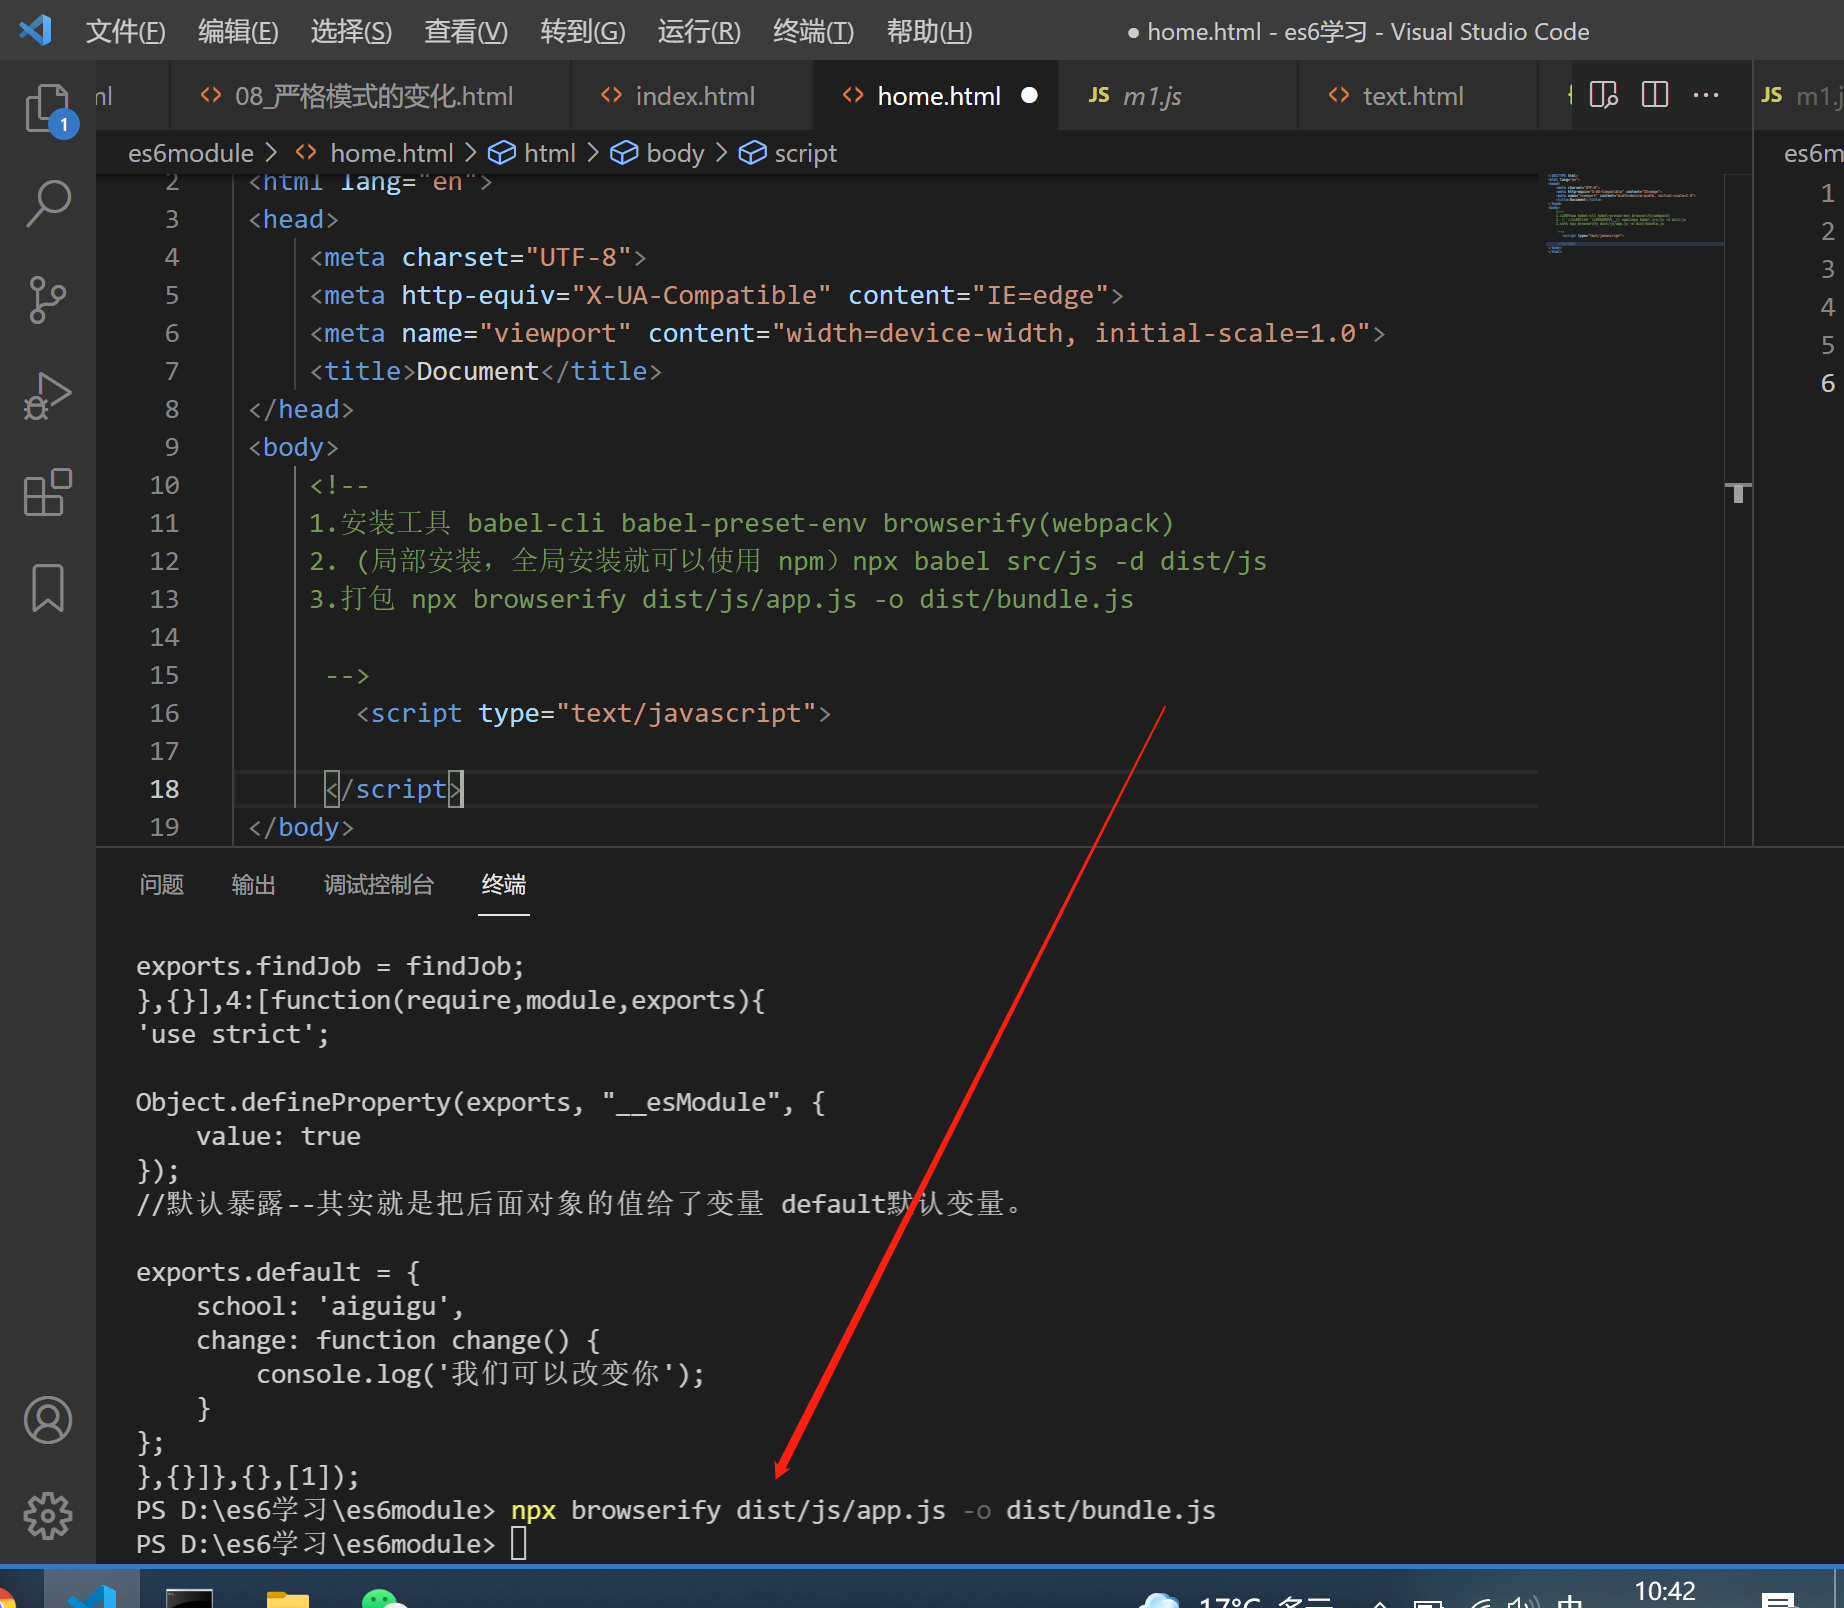
Task: Click the m1.js tab in right editor group
Action: point(1802,96)
